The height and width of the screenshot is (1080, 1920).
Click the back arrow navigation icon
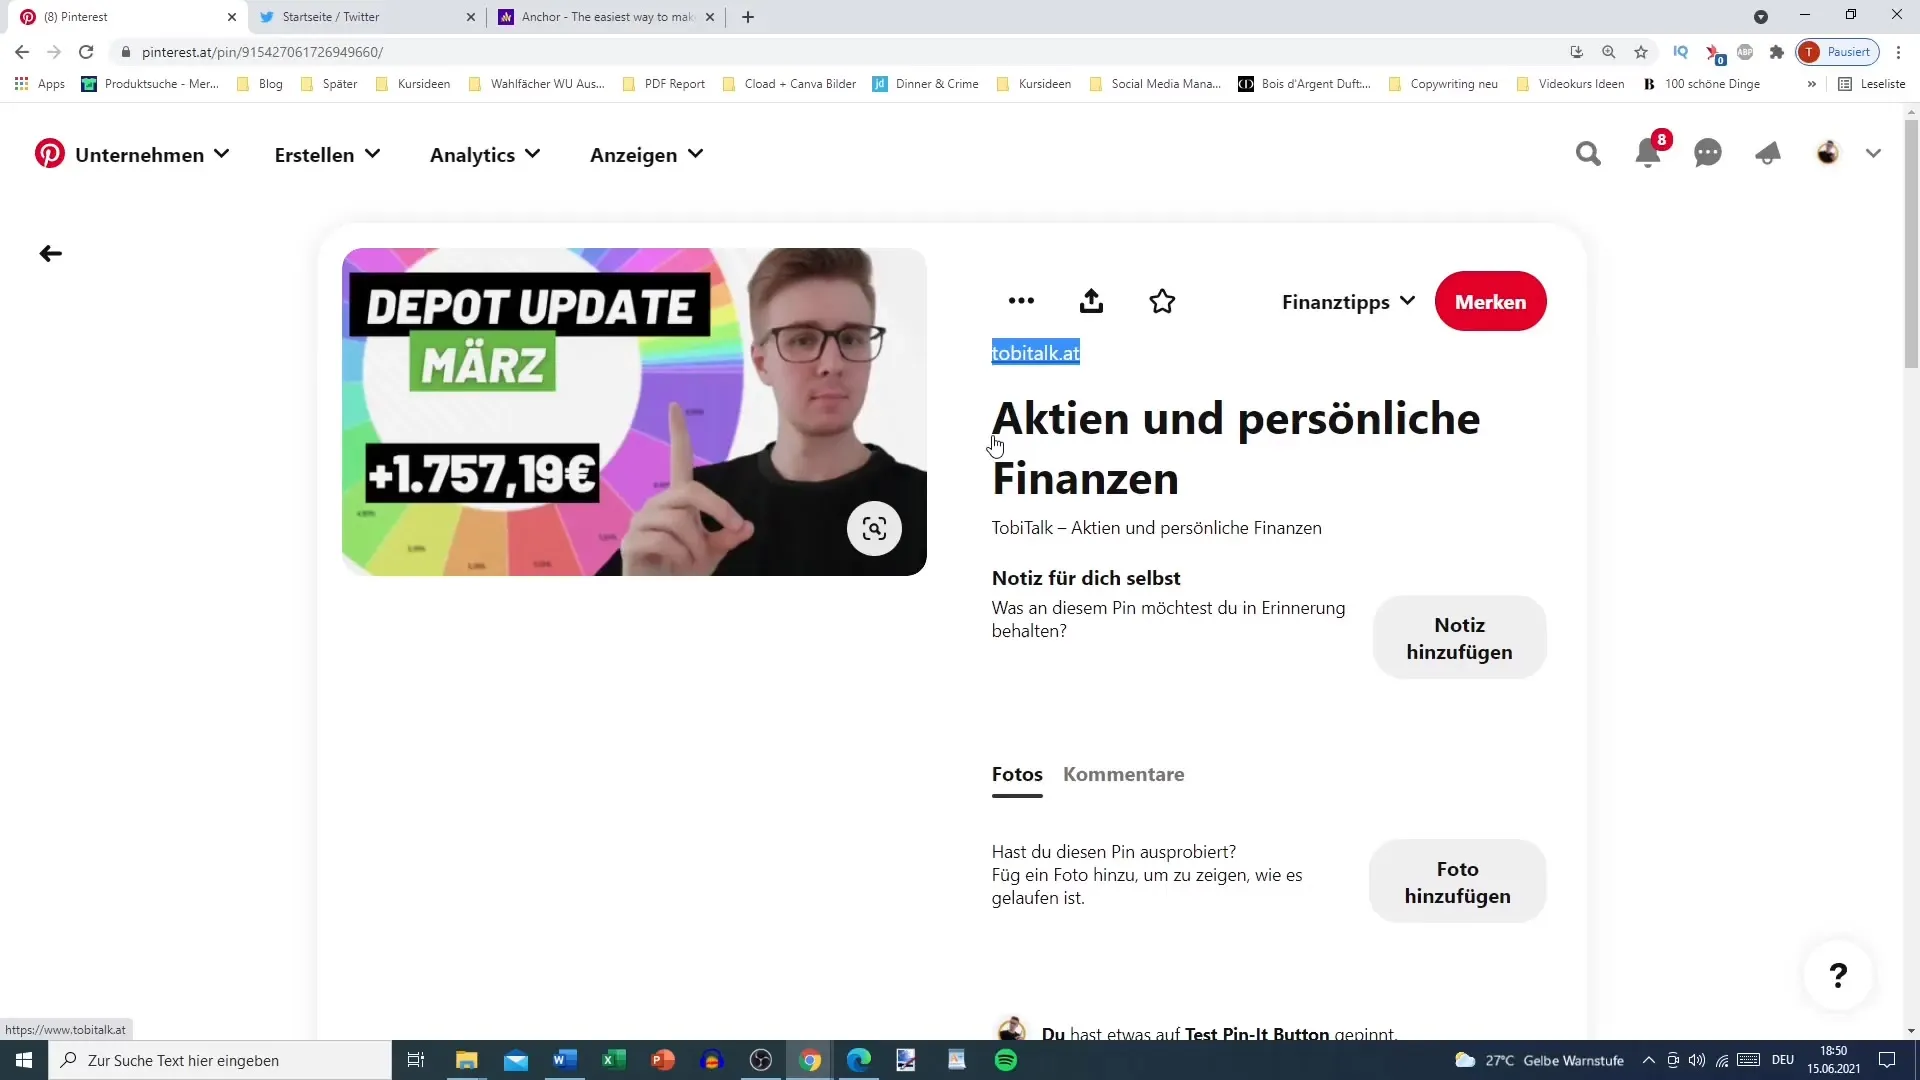point(50,253)
